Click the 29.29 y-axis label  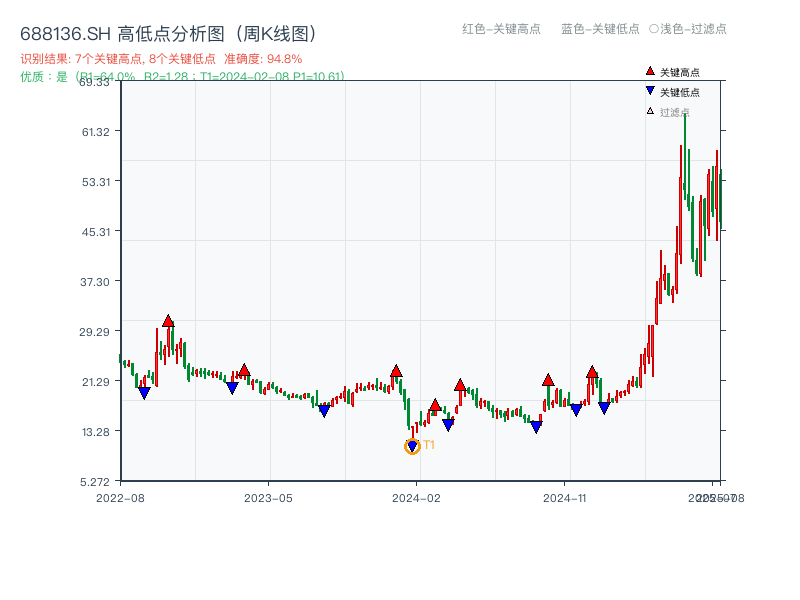95,332
